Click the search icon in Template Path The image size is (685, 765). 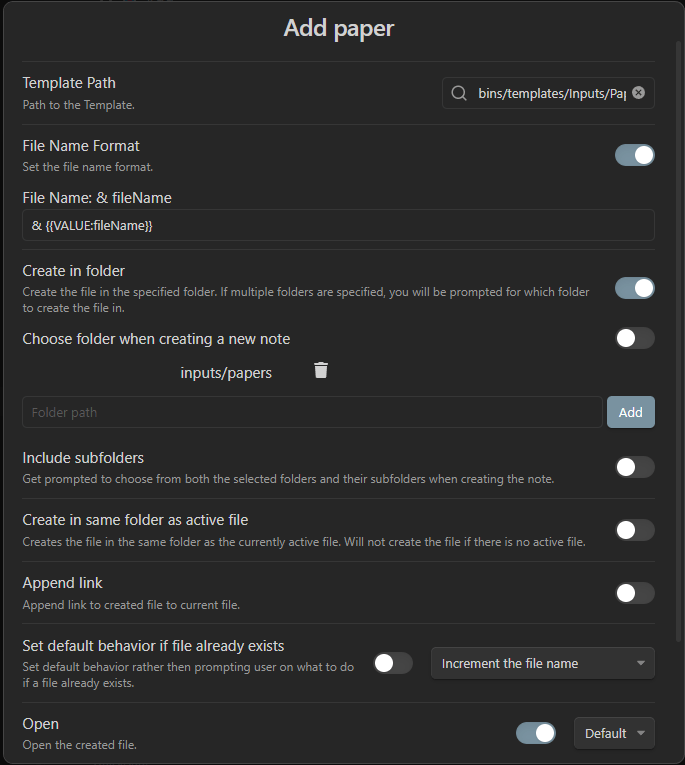(x=459, y=93)
